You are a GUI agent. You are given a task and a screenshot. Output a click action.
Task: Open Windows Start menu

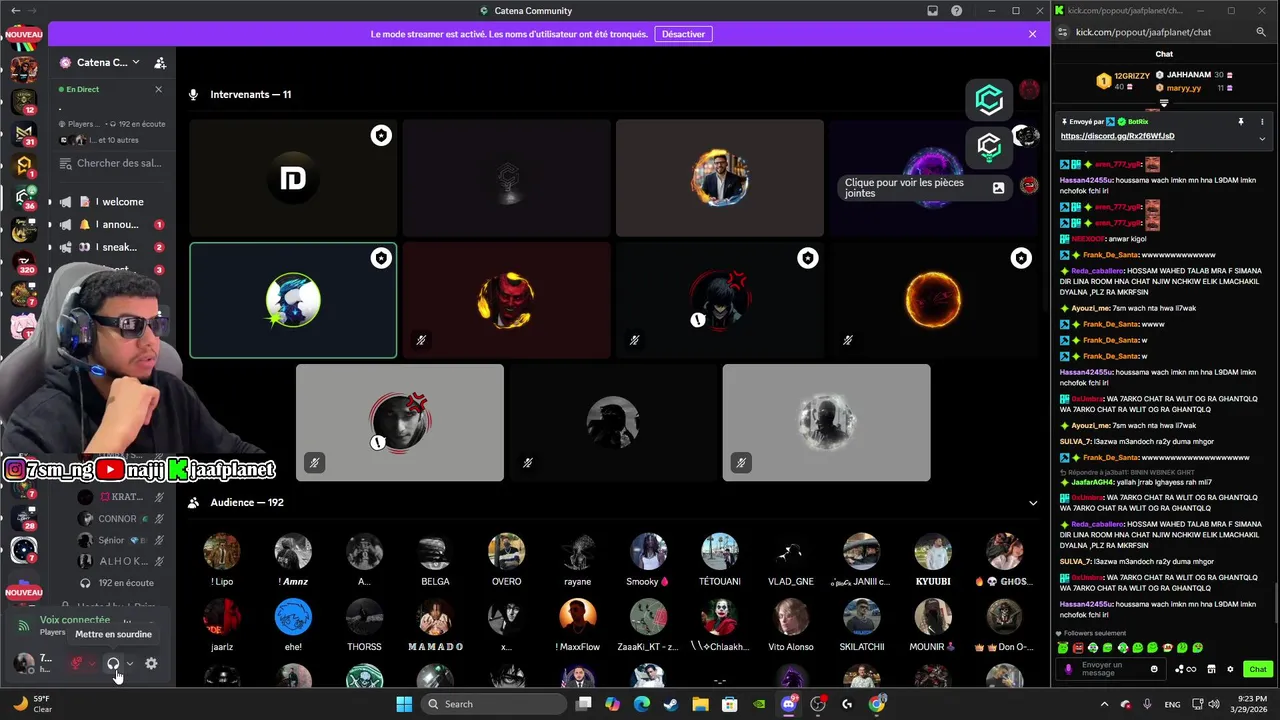click(x=404, y=704)
